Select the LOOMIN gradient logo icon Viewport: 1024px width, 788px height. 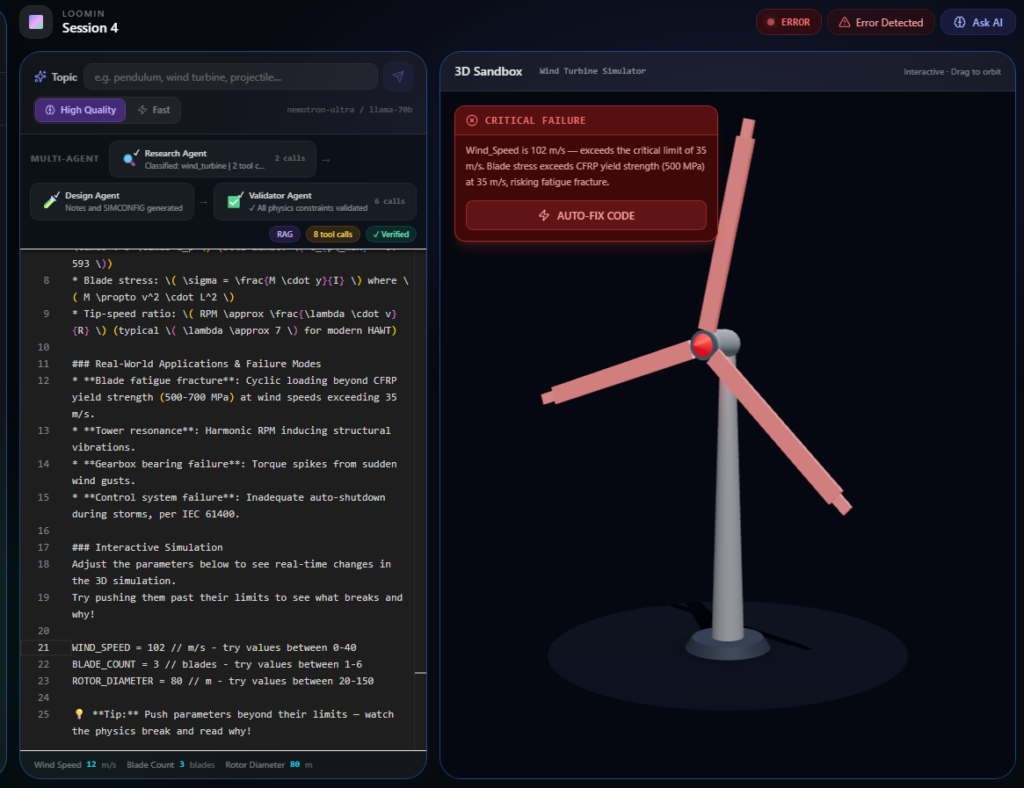tap(35, 20)
